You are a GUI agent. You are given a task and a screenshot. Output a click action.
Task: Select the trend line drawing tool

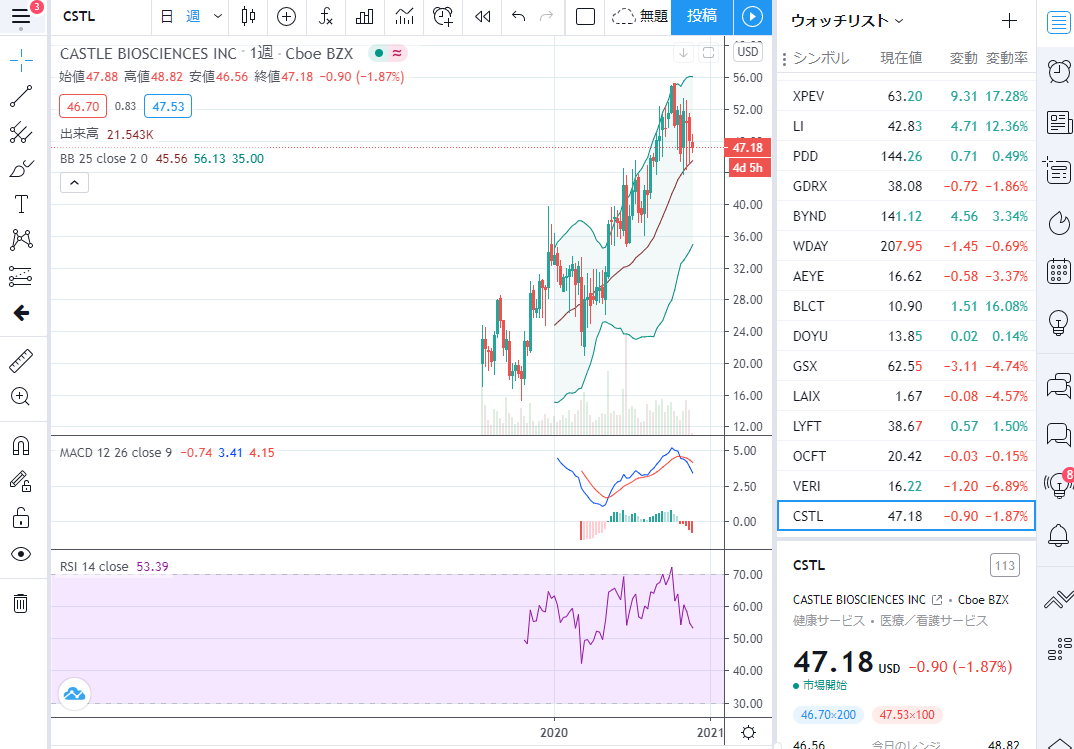click(x=21, y=97)
